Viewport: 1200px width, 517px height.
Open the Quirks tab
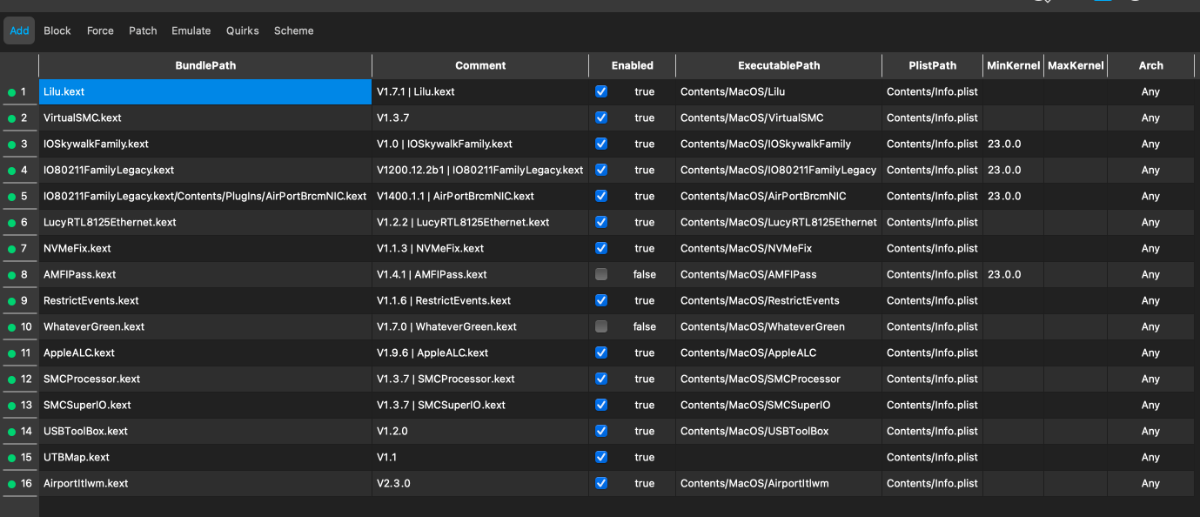(x=242, y=31)
